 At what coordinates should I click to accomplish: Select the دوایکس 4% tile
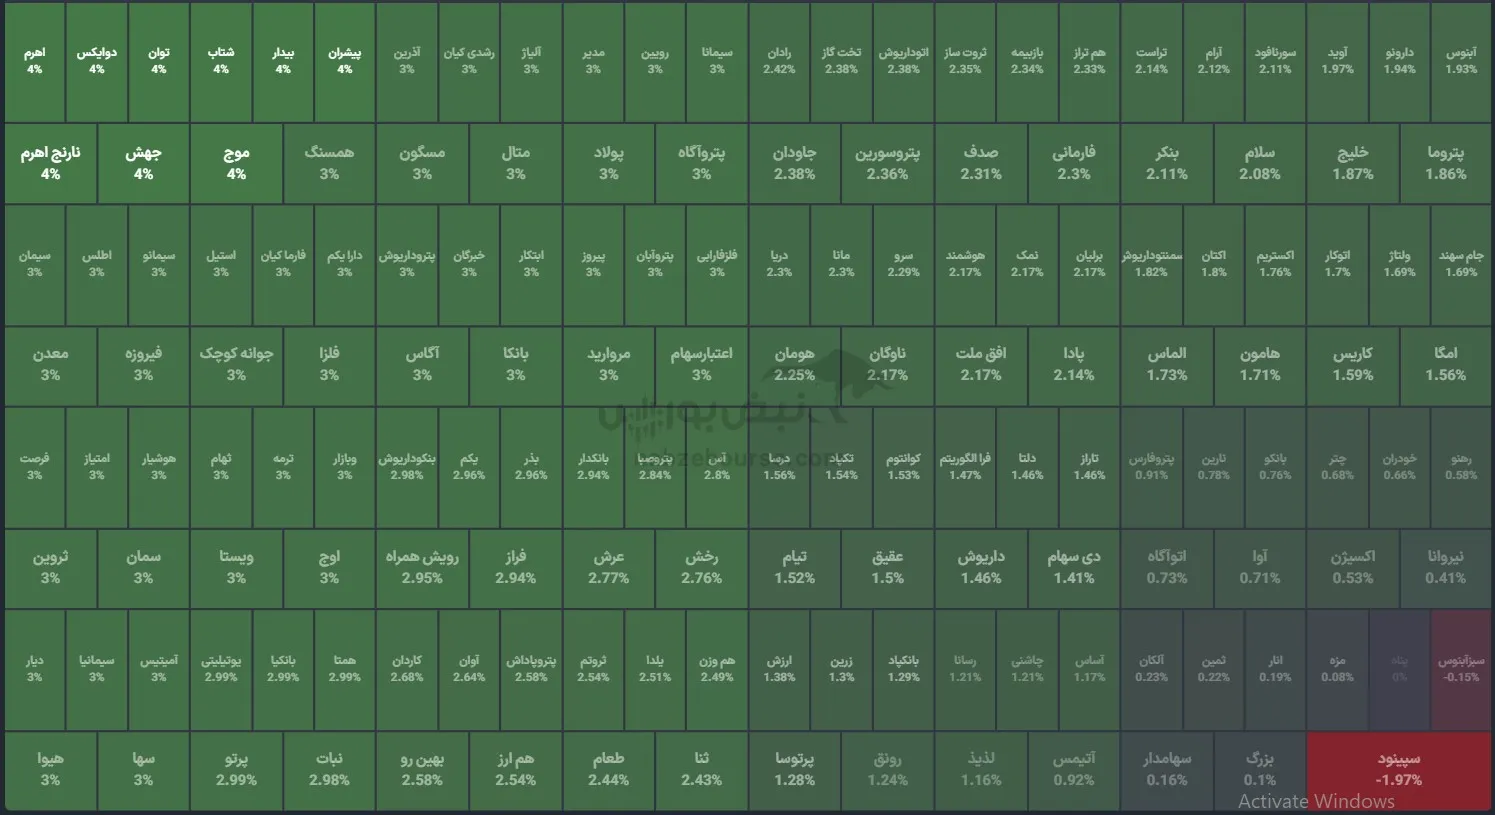(x=97, y=61)
